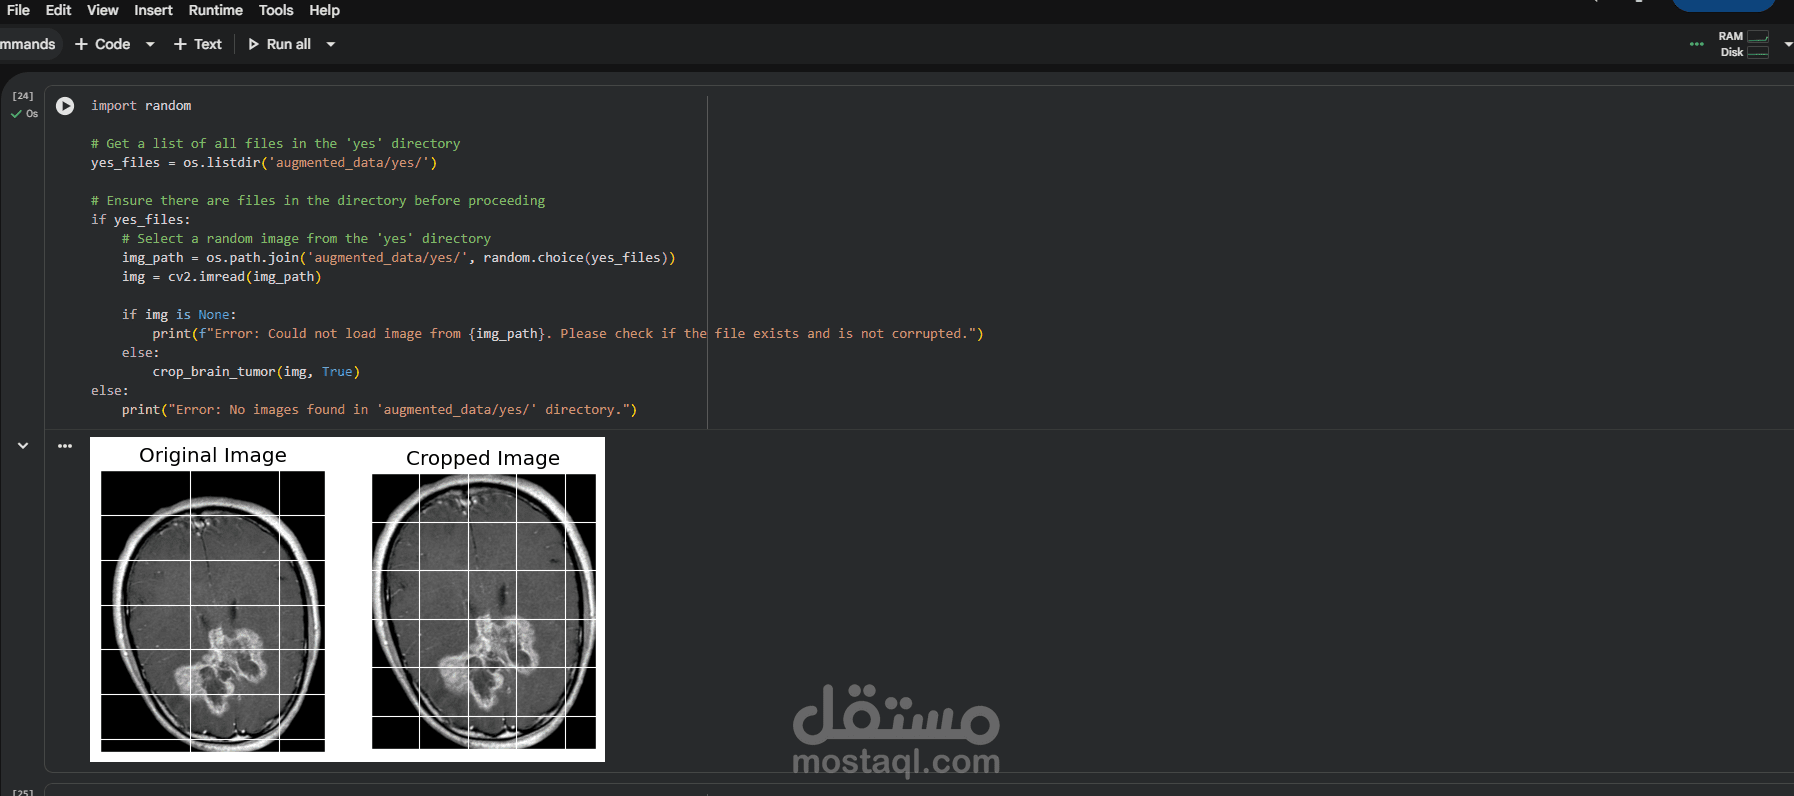Expand the Run all dropdown arrow
1794x796 pixels.
pyautogui.click(x=331, y=44)
